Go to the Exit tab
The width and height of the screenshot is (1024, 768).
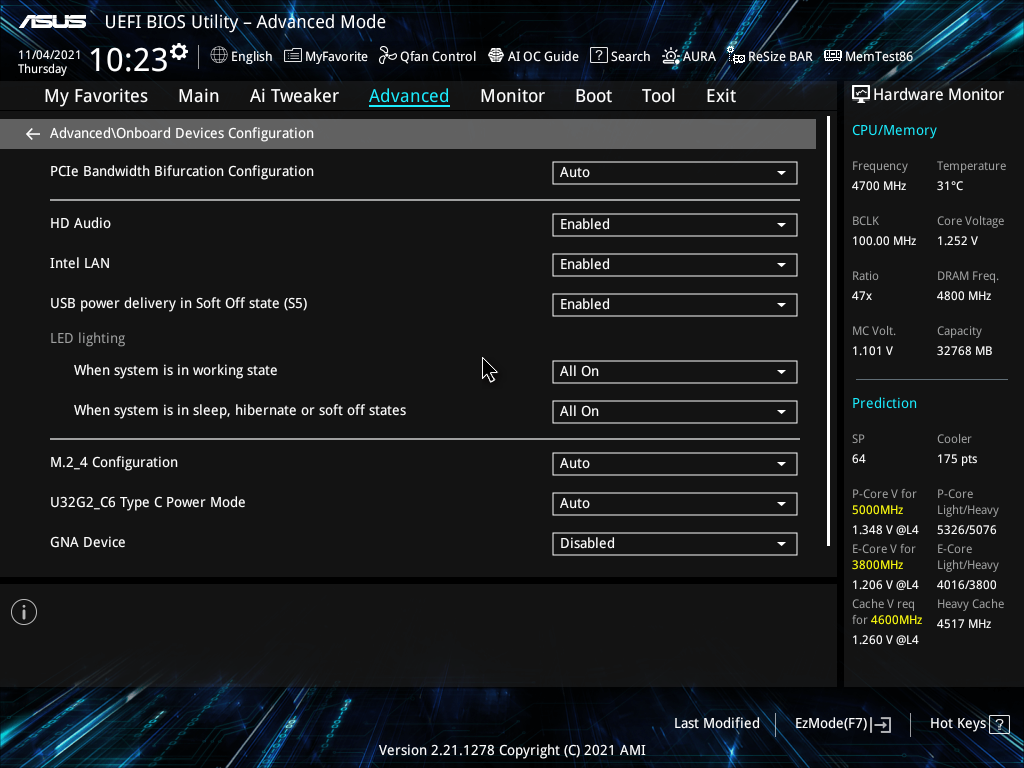(721, 96)
